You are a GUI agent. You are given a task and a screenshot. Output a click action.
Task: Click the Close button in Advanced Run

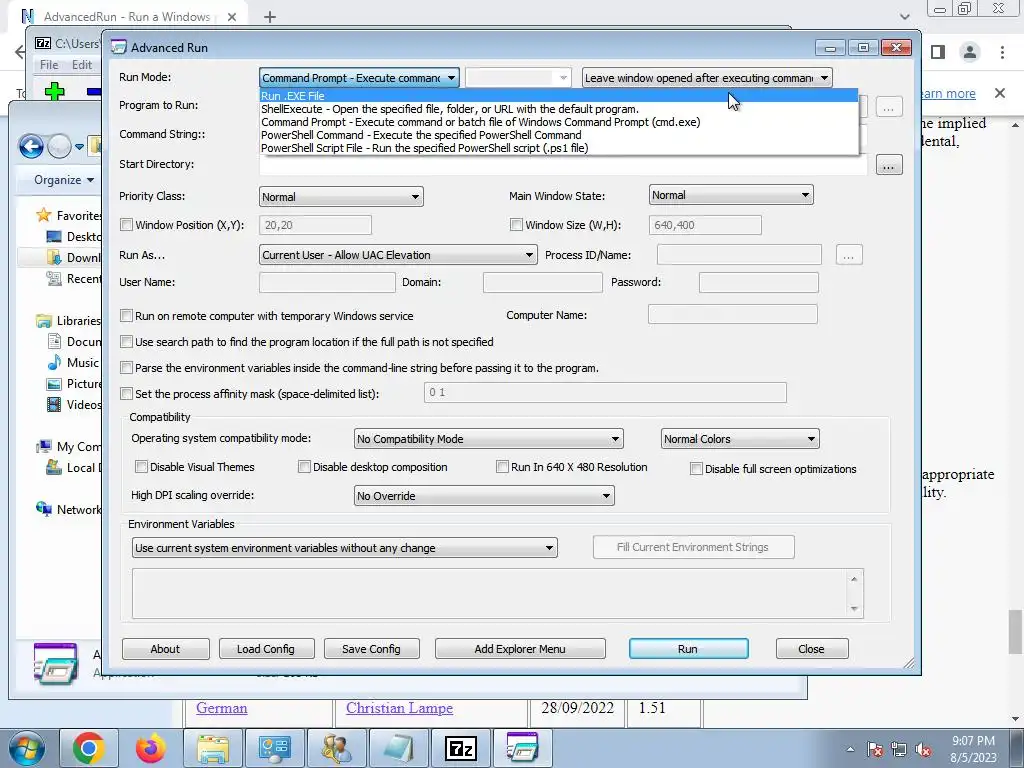click(812, 649)
